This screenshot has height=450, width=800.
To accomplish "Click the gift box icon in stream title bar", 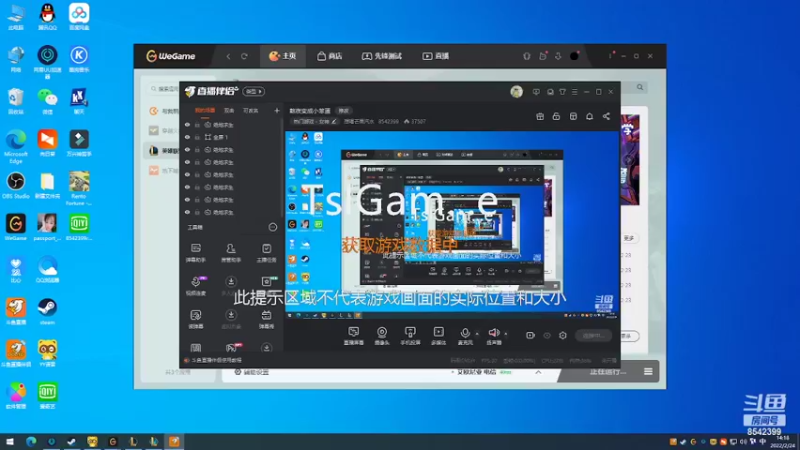I will pos(540,116).
